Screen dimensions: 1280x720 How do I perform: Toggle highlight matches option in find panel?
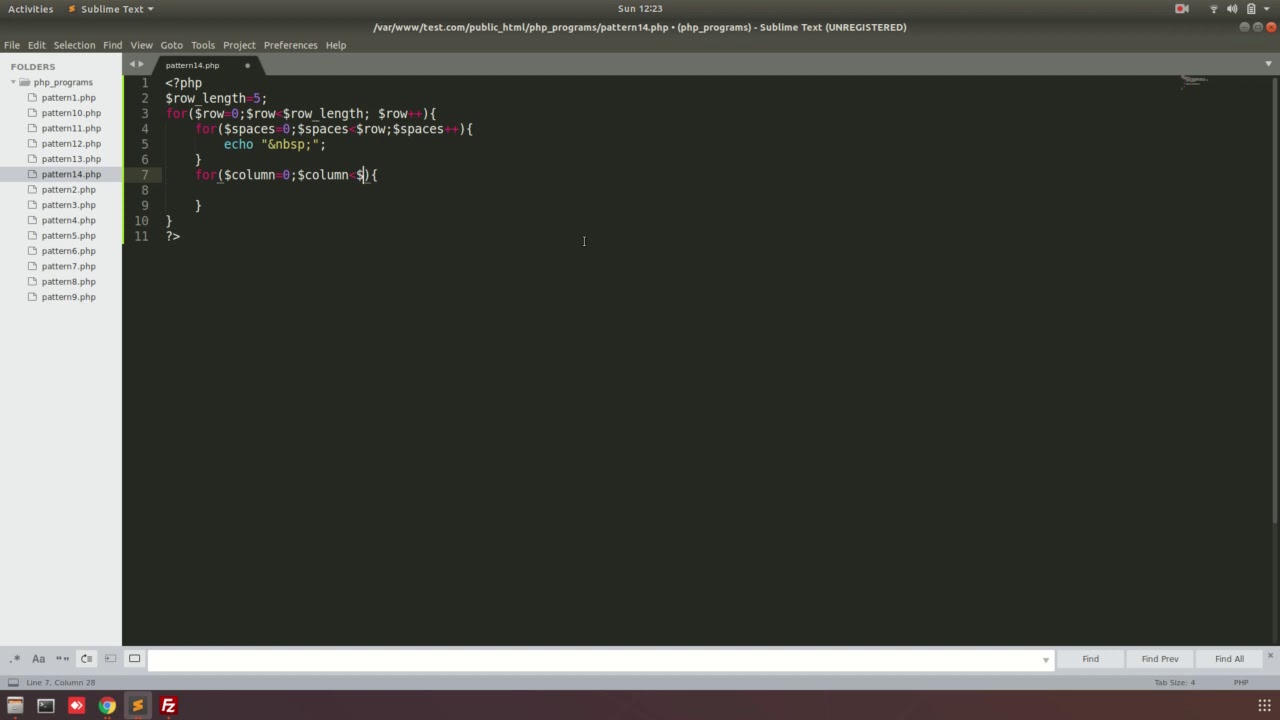tap(134, 659)
